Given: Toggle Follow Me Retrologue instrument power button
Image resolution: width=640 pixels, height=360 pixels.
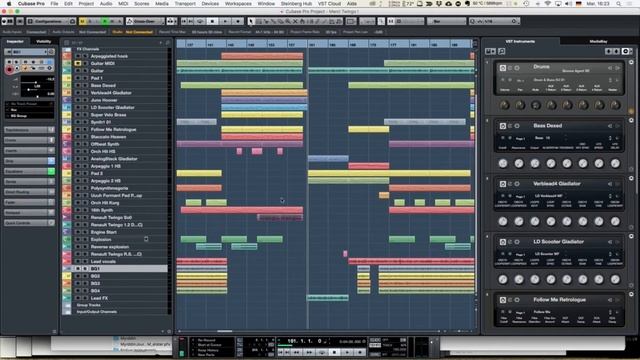Looking at the screenshot, I should click(503, 300).
